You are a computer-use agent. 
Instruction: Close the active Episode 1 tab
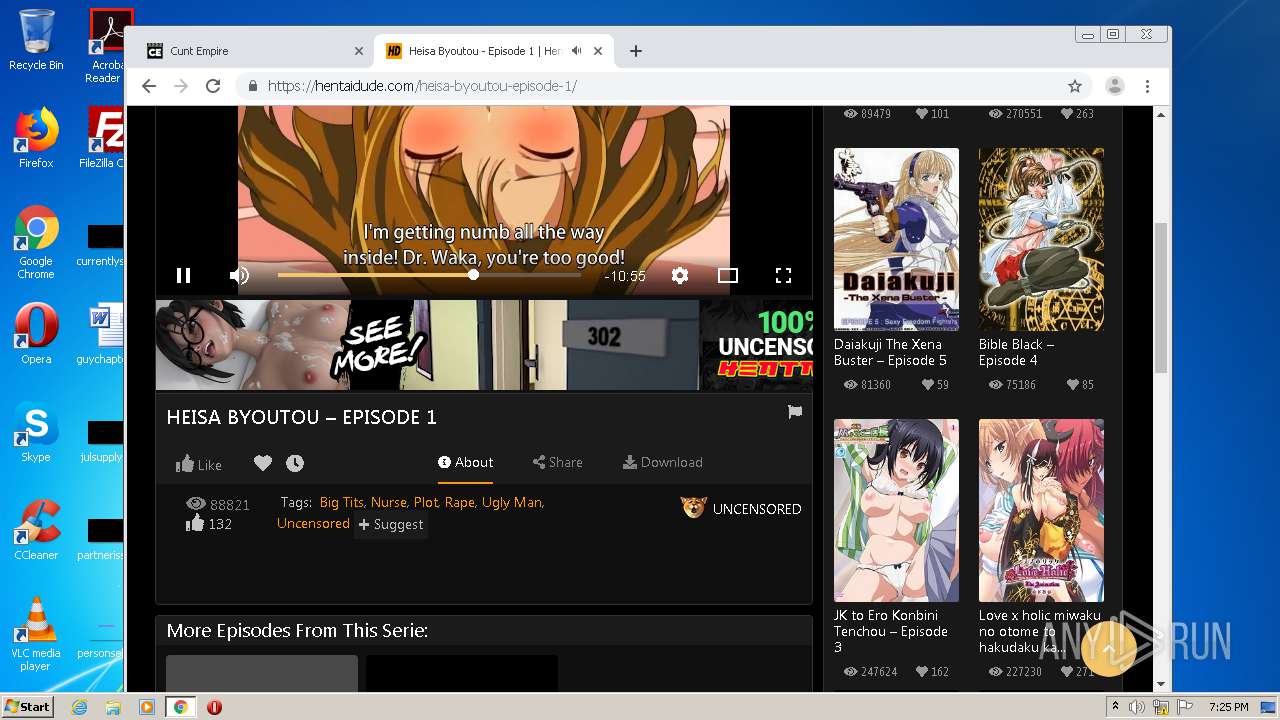(598, 51)
